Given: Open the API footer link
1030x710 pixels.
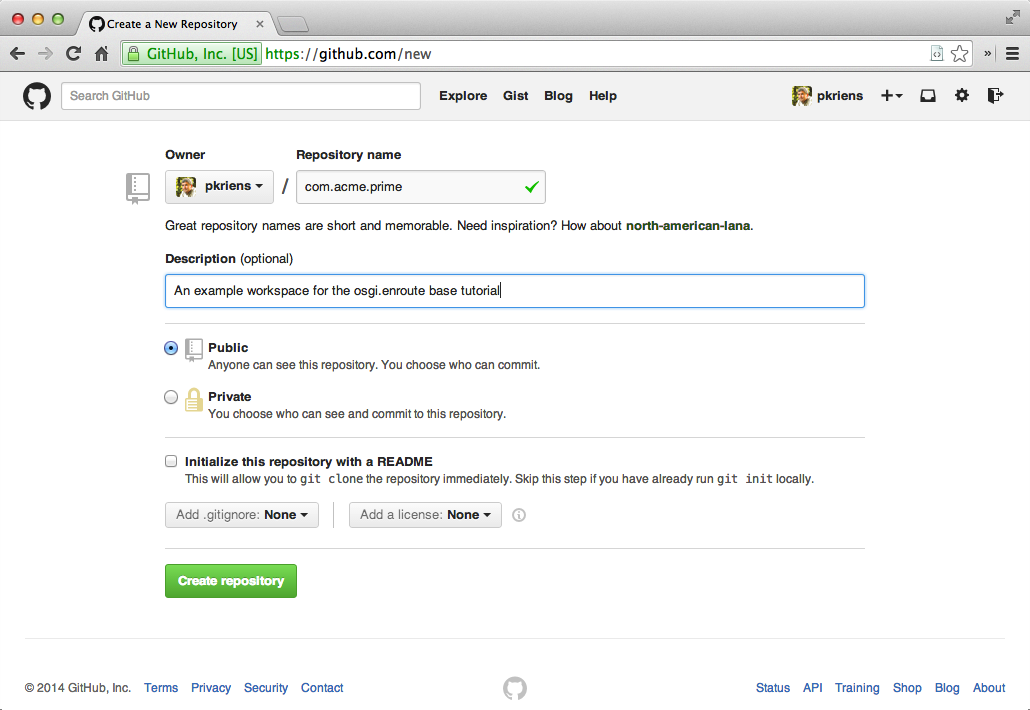Looking at the screenshot, I should [x=813, y=688].
